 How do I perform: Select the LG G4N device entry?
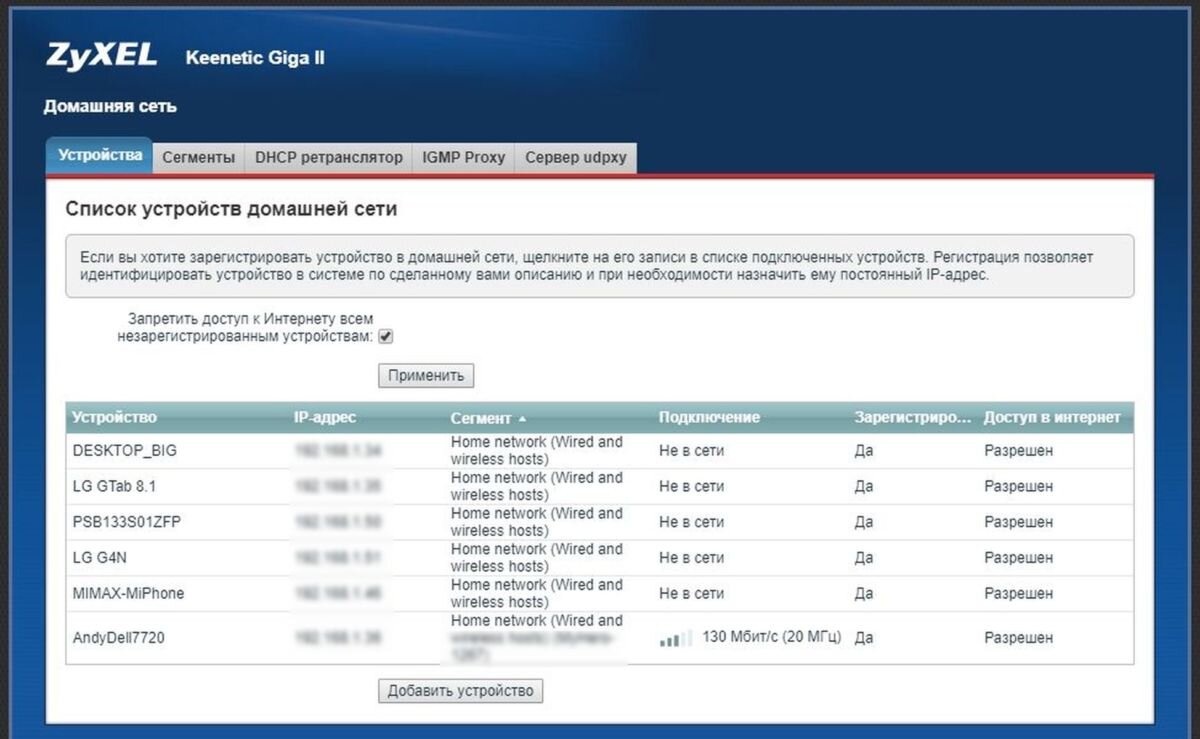click(x=600, y=558)
